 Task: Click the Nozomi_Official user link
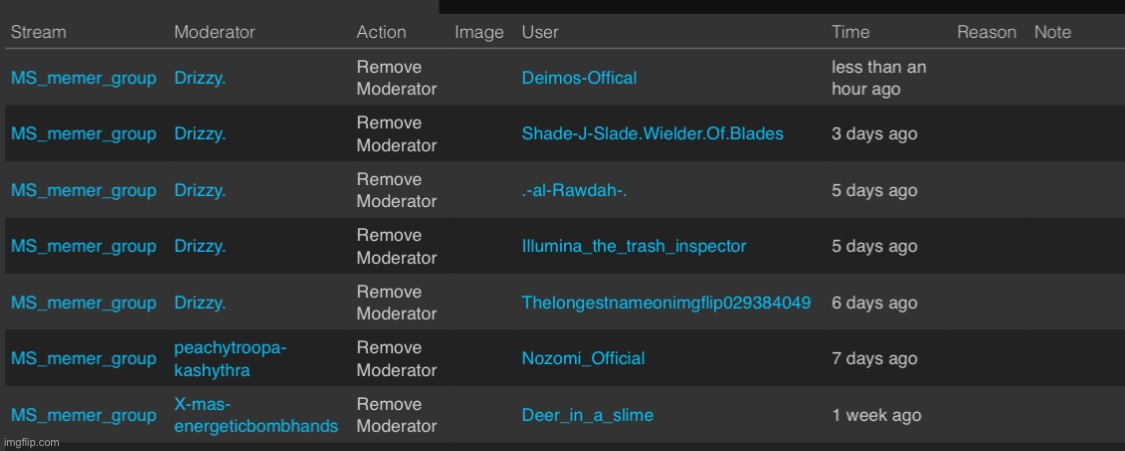(x=583, y=358)
